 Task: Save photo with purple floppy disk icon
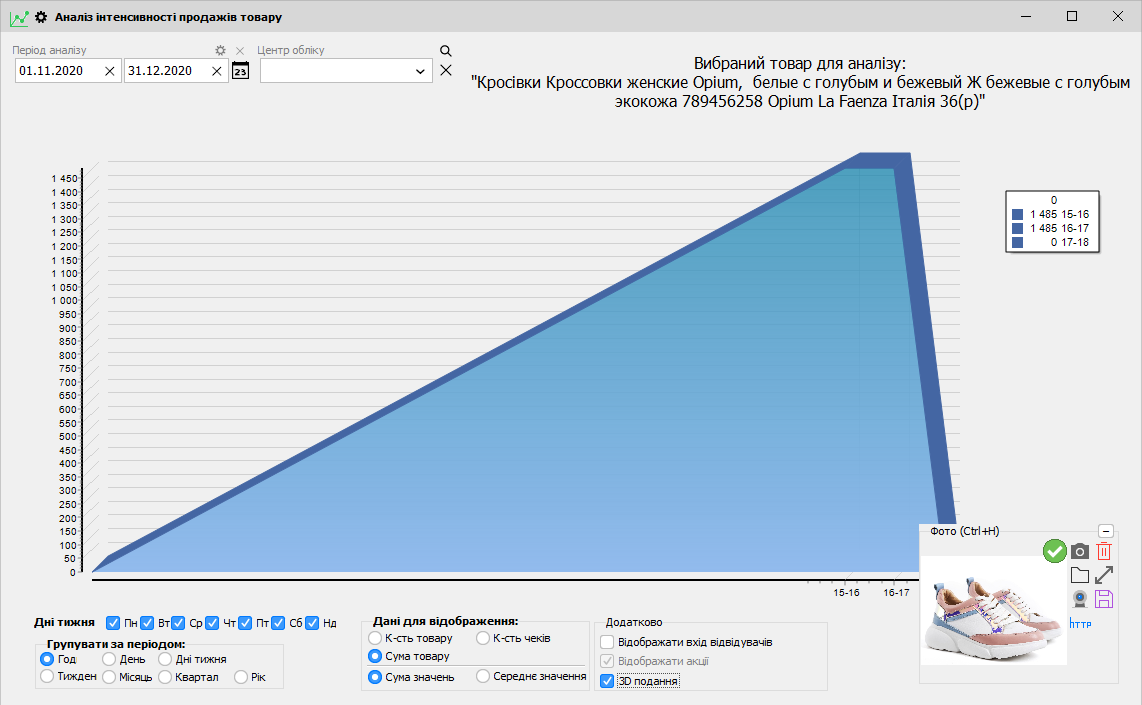(x=1104, y=599)
